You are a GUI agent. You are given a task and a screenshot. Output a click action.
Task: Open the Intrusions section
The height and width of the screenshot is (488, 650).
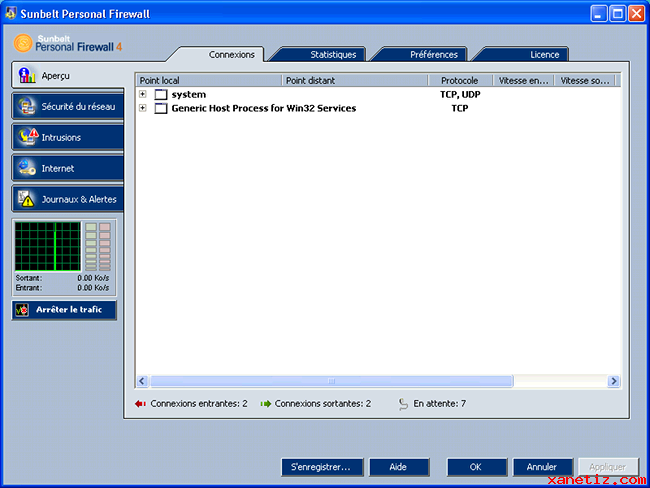68,138
